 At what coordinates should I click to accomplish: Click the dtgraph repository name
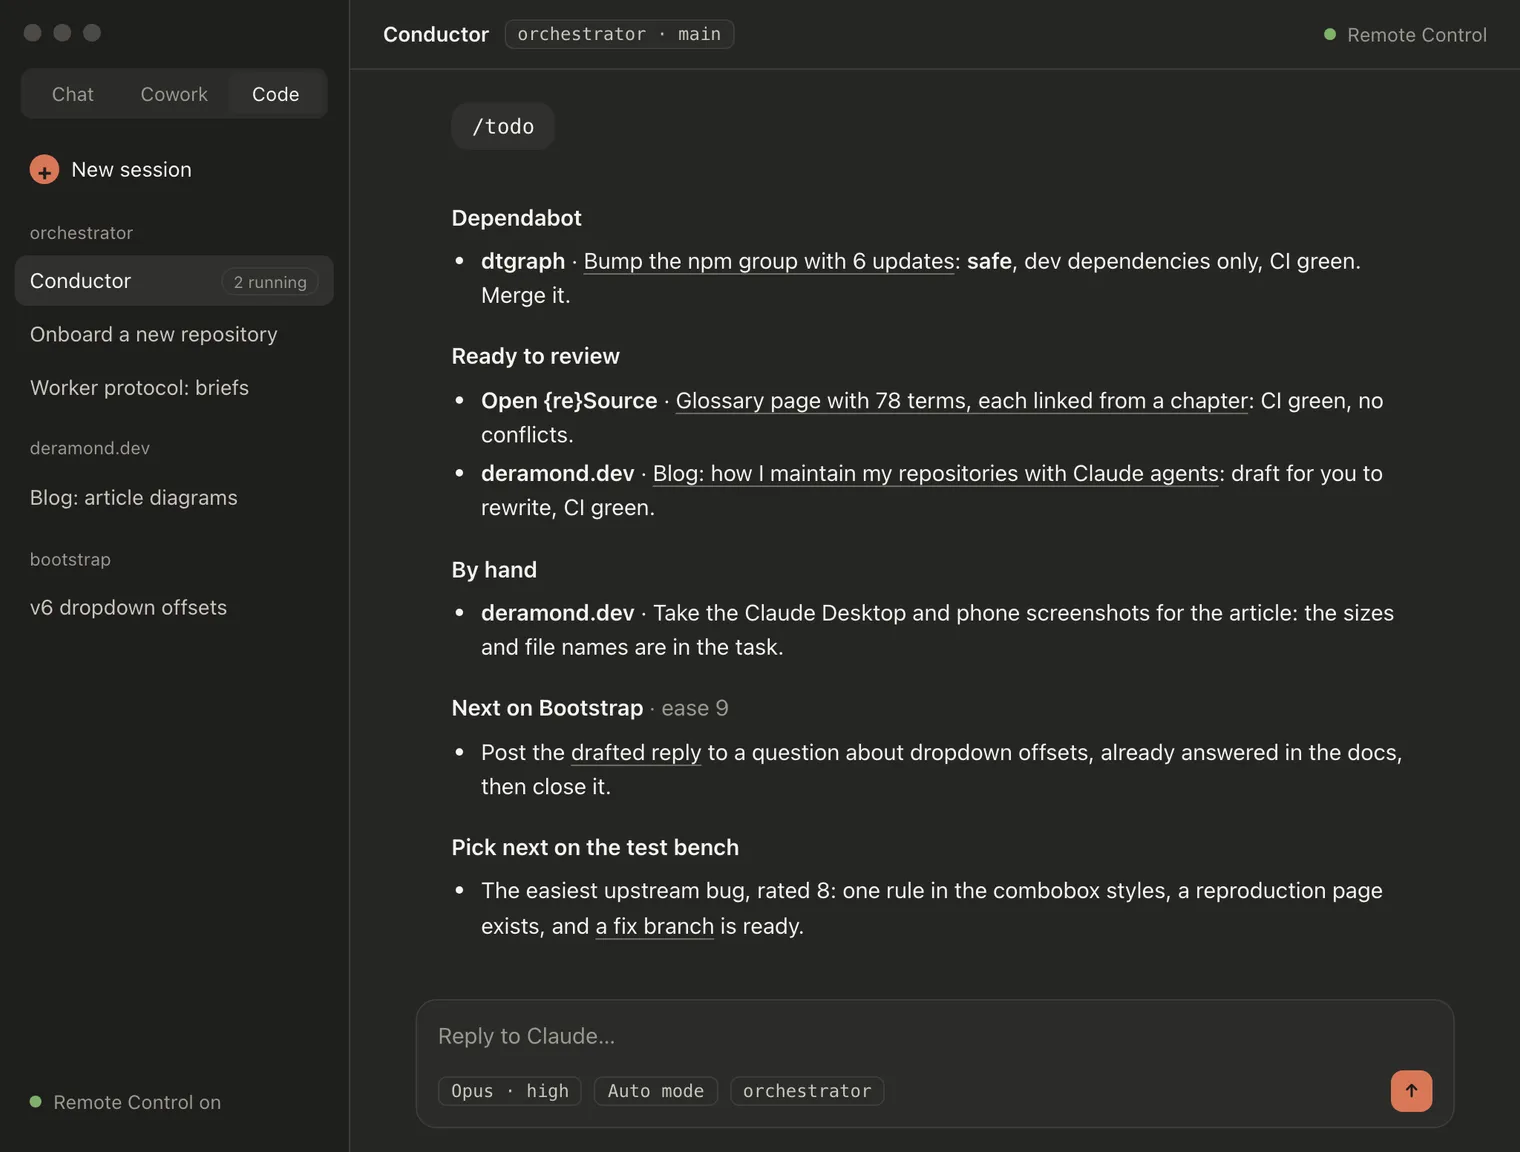click(523, 261)
